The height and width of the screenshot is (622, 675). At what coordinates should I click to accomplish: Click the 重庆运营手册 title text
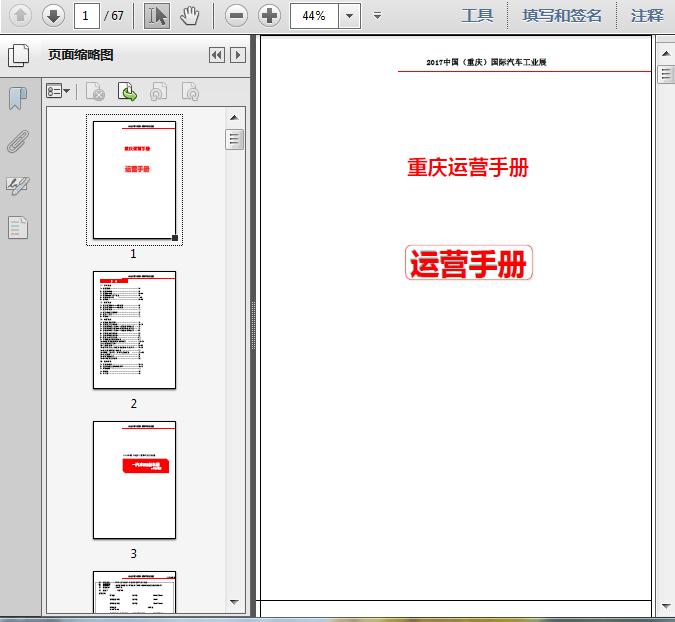click(468, 167)
